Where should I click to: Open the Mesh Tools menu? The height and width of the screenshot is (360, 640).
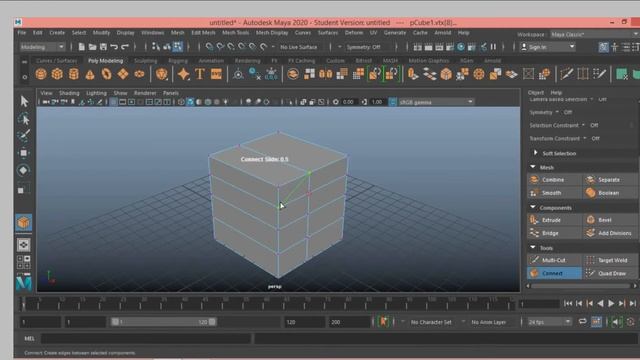click(x=236, y=33)
